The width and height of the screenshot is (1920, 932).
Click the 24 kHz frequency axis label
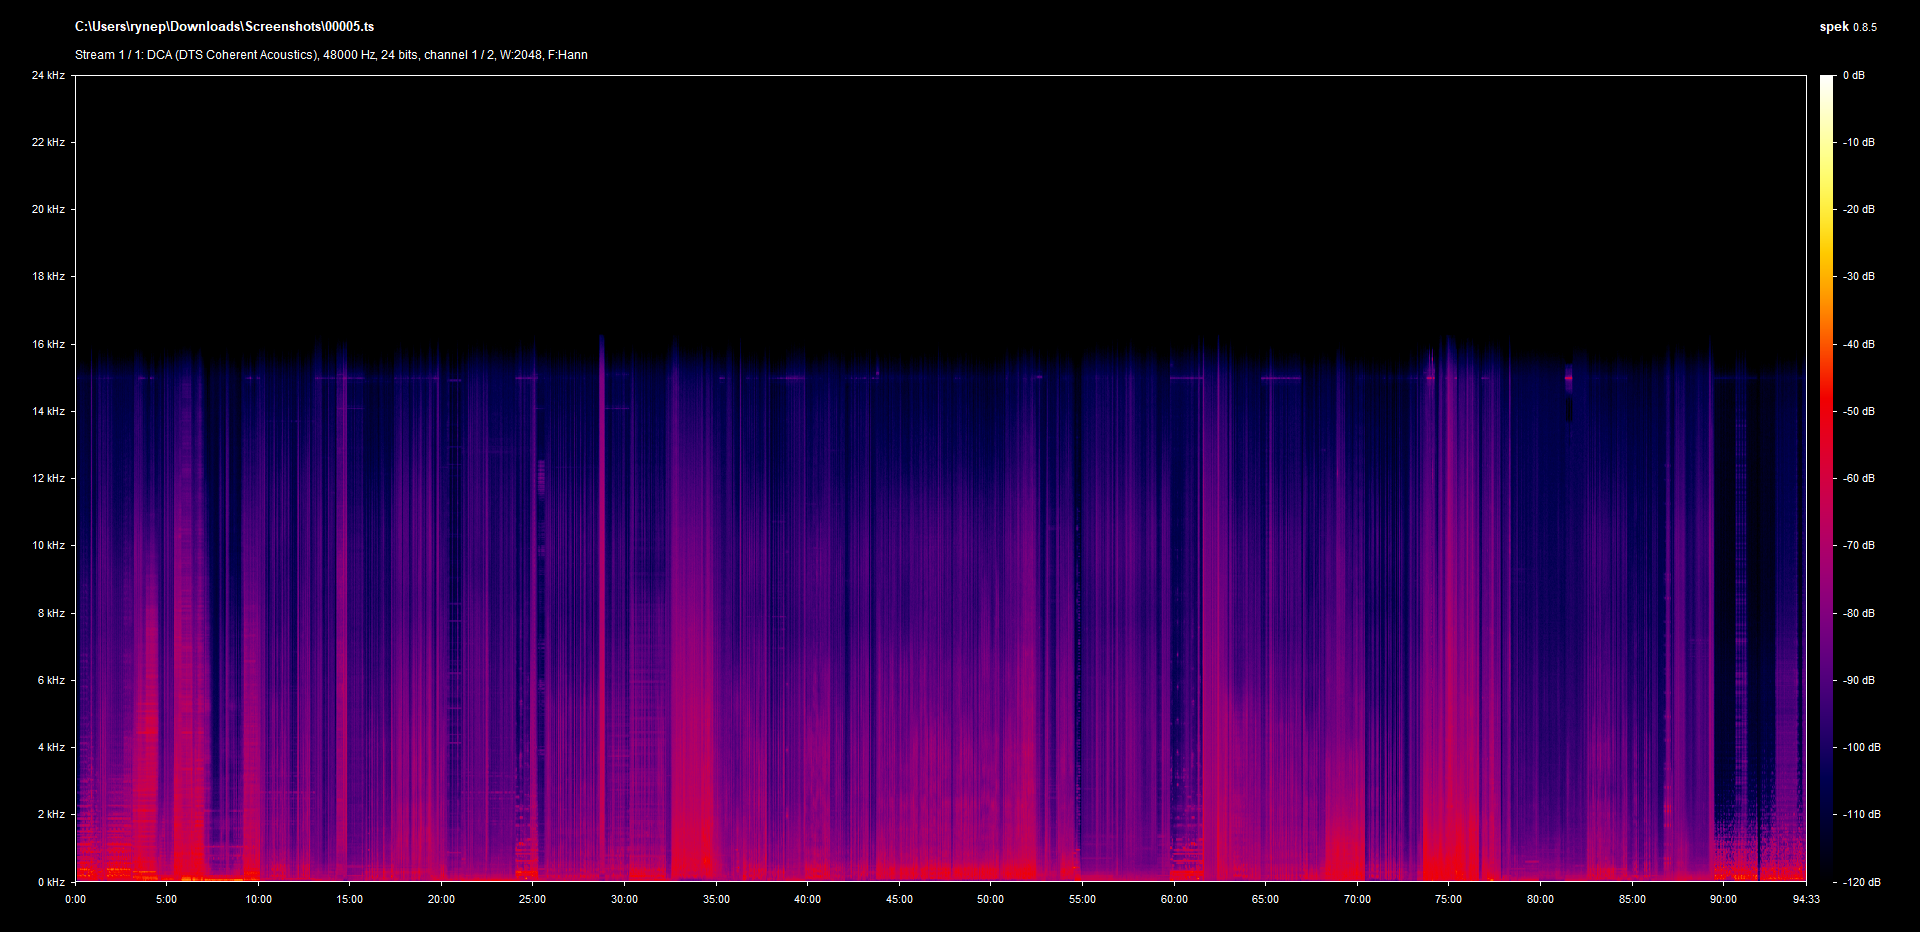point(48,75)
